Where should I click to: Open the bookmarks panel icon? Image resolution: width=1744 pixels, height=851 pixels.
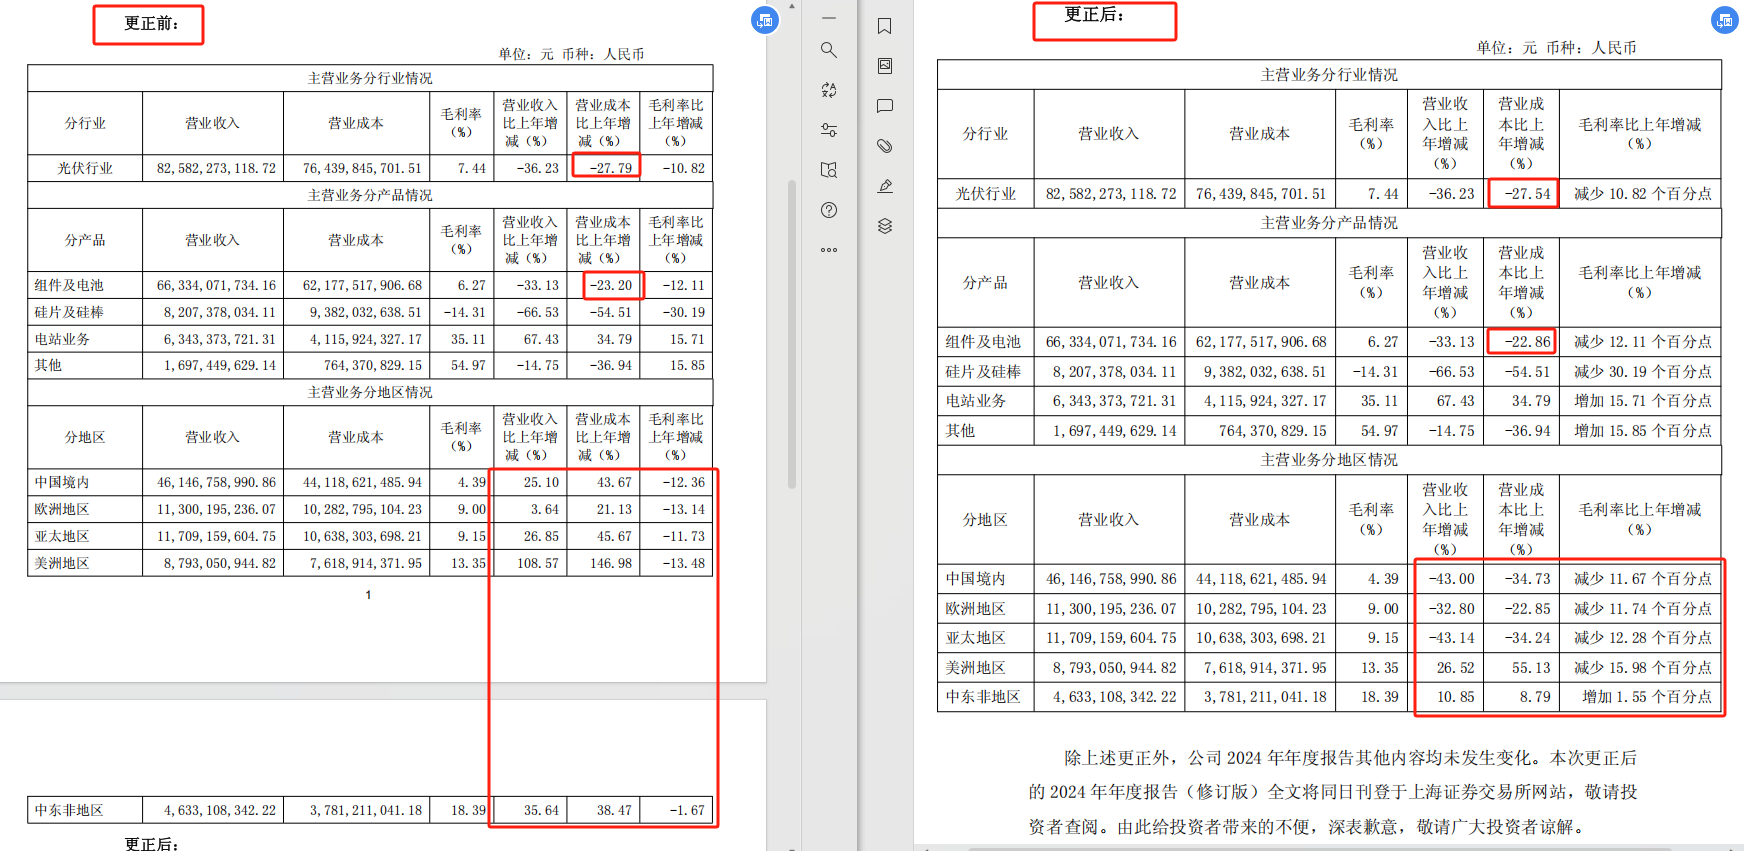pos(884,26)
